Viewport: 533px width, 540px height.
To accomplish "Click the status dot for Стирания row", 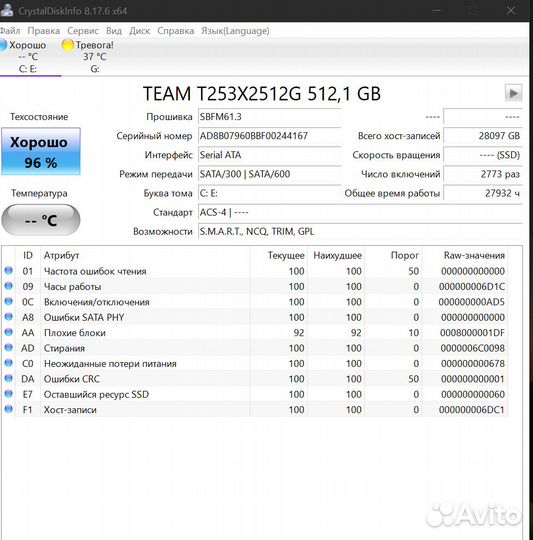I will click(9, 348).
